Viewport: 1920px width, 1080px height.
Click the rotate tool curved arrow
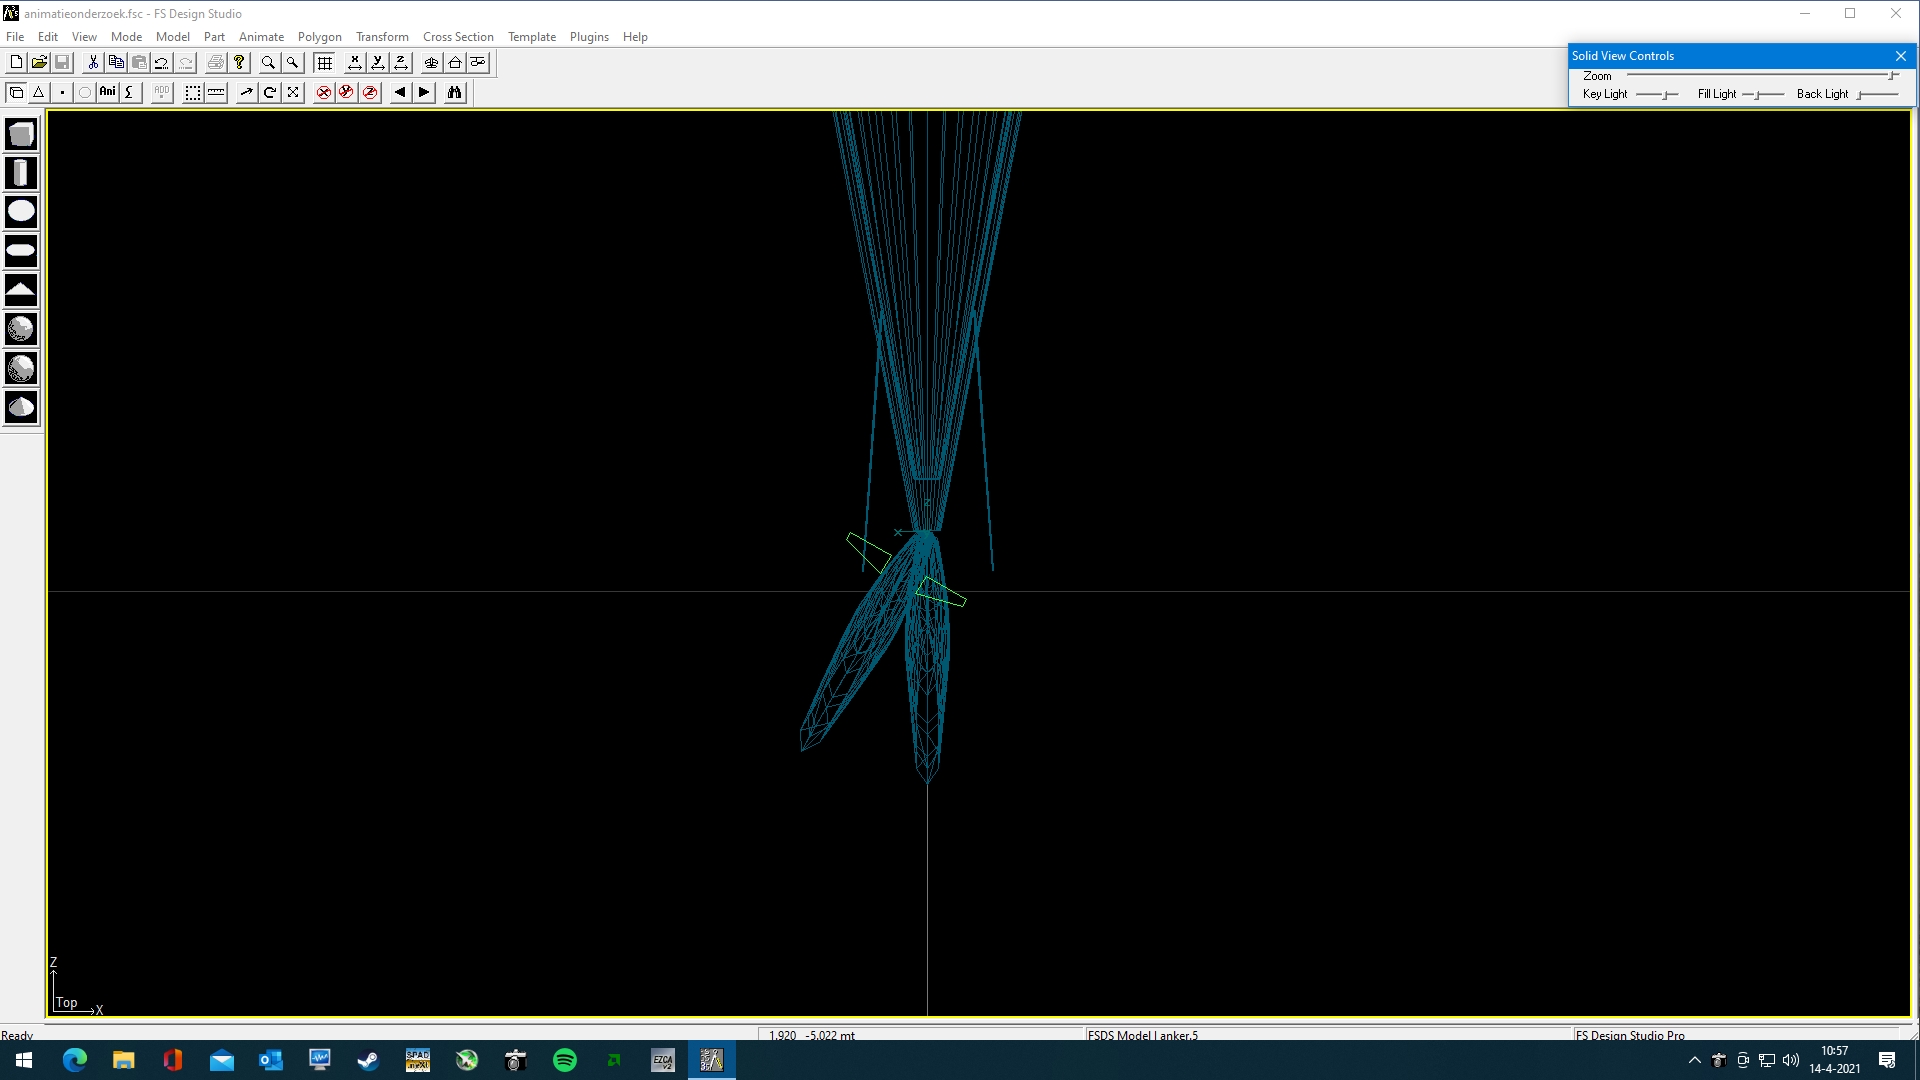point(269,92)
